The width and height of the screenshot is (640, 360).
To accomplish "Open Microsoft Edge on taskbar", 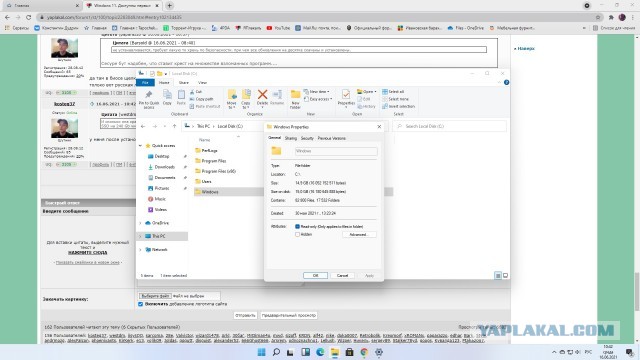I will coord(320,352).
